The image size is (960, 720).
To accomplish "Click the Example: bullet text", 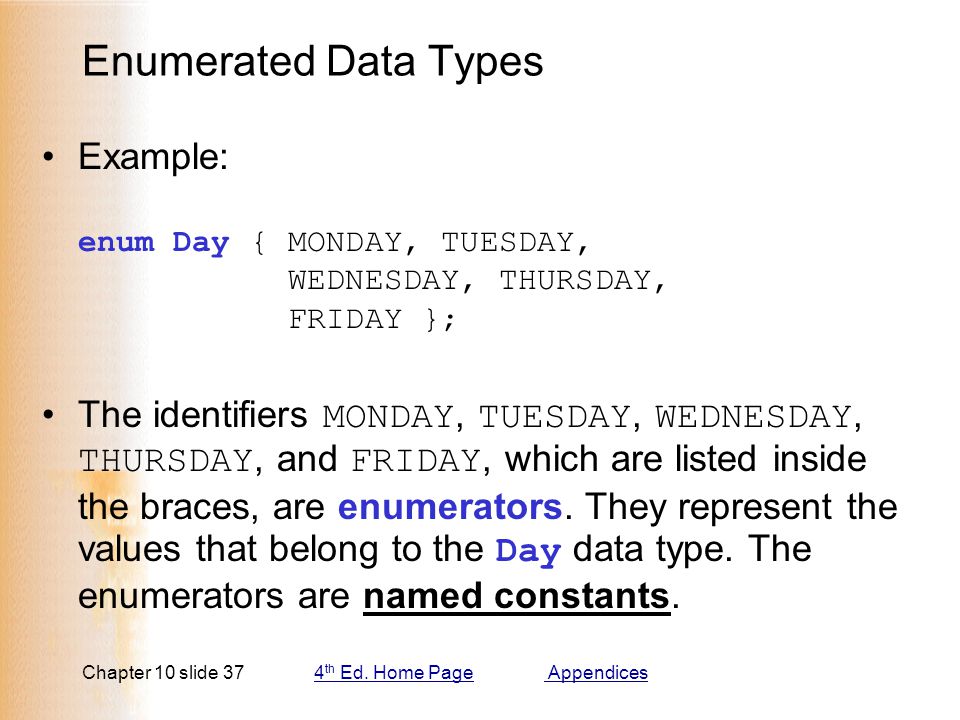I will click(153, 157).
